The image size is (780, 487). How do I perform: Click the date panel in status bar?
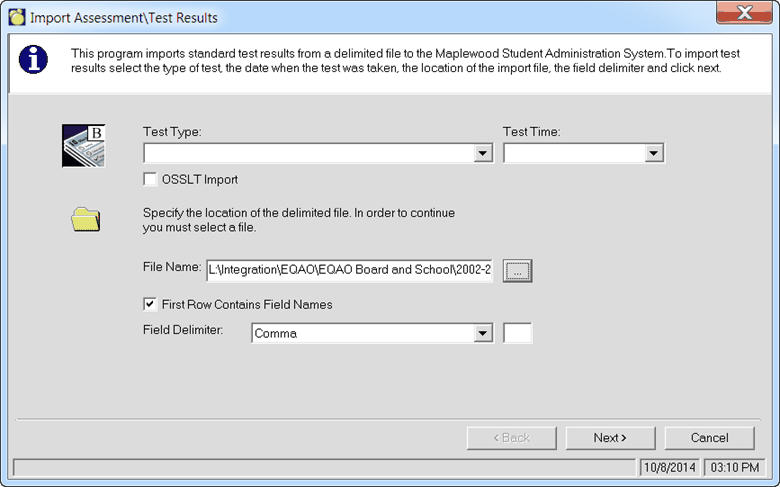(668, 467)
